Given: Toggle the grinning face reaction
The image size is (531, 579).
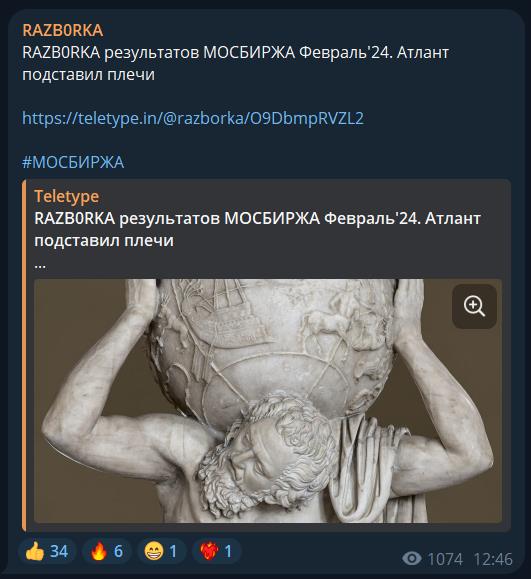Looking at the screenshot, I should click(161, 551).
